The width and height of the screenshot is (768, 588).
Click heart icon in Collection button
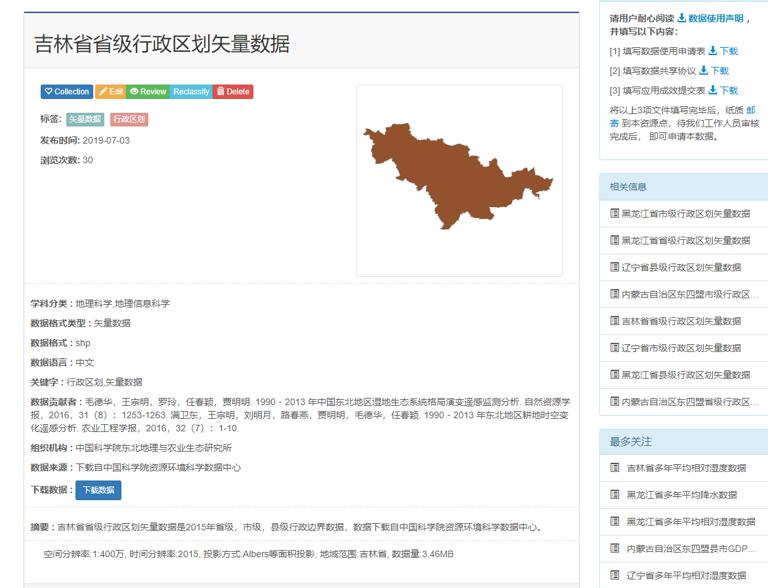(48, 91)
